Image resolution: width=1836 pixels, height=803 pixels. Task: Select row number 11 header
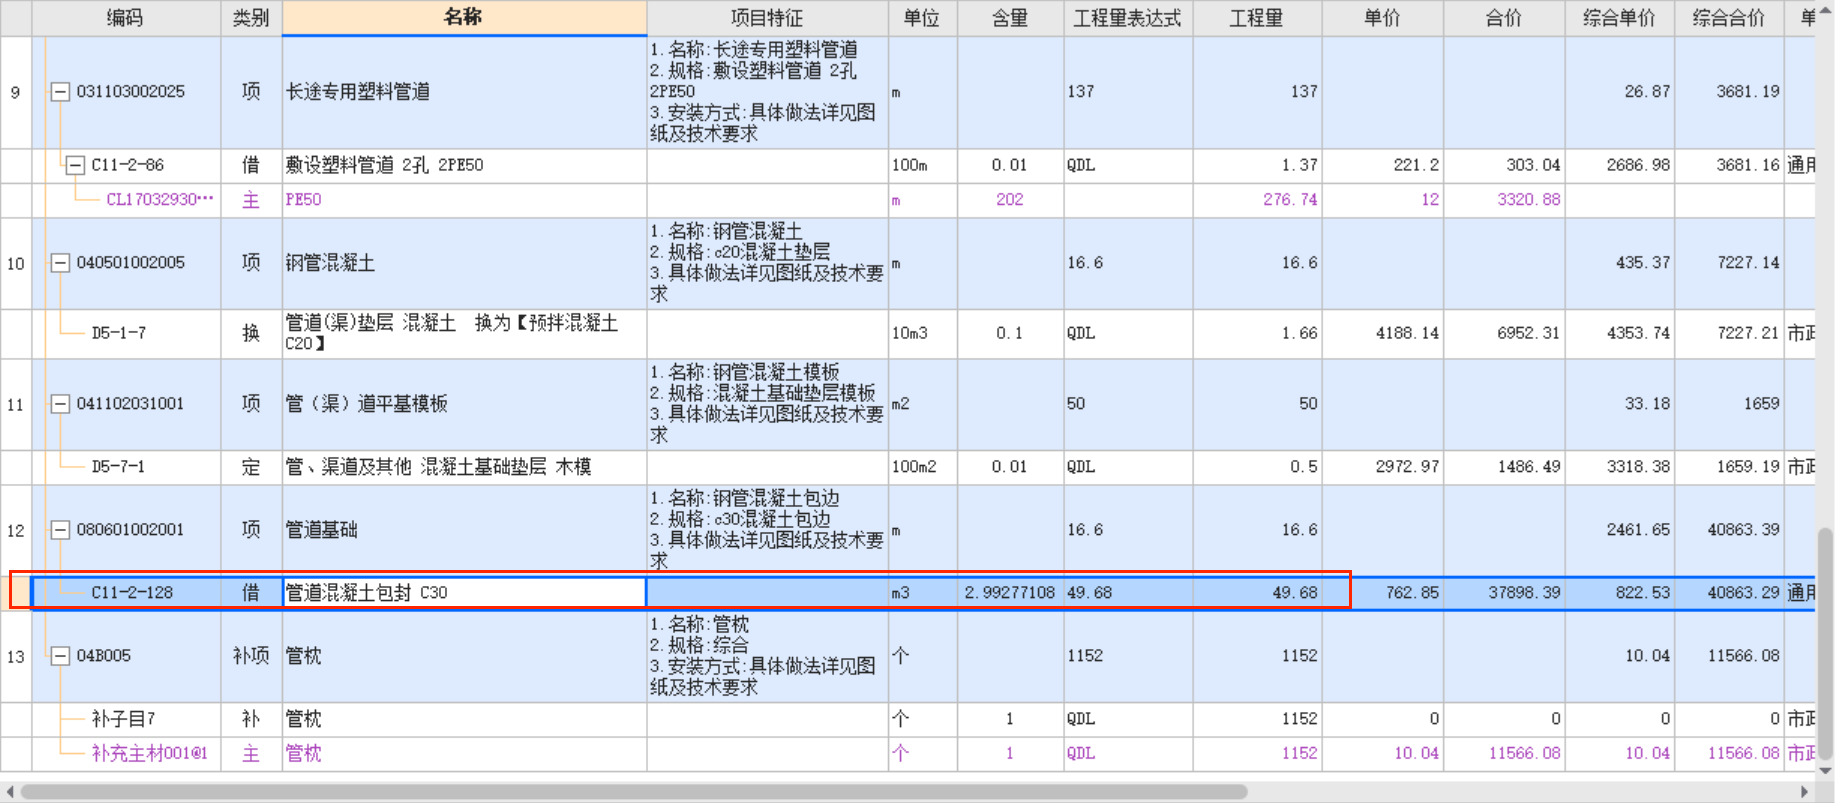pos(15,405)
